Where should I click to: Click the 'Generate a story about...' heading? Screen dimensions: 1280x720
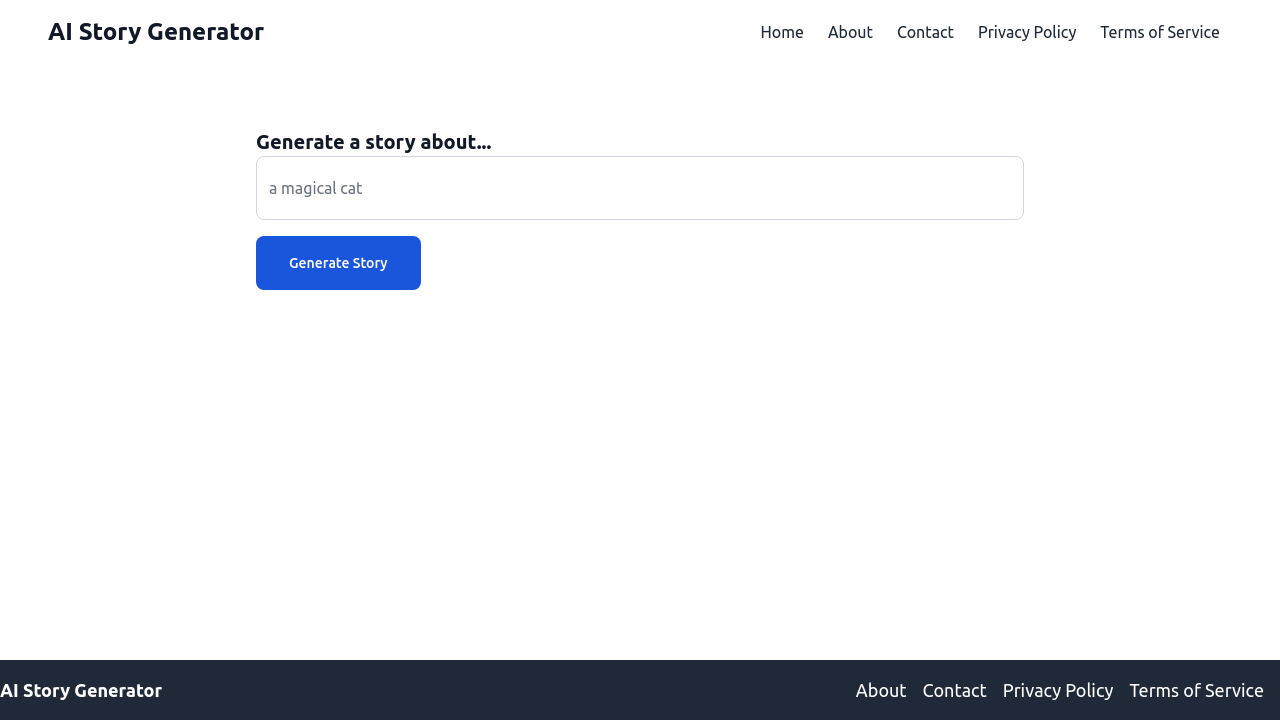(373, 142)
